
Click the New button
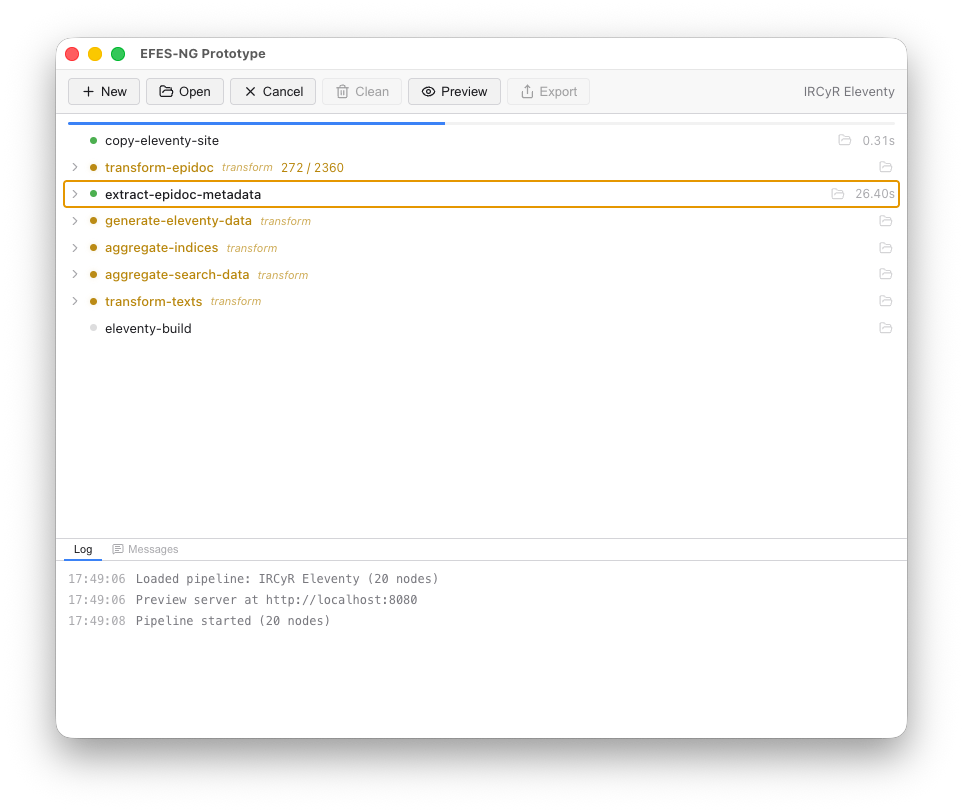(104, 92)
